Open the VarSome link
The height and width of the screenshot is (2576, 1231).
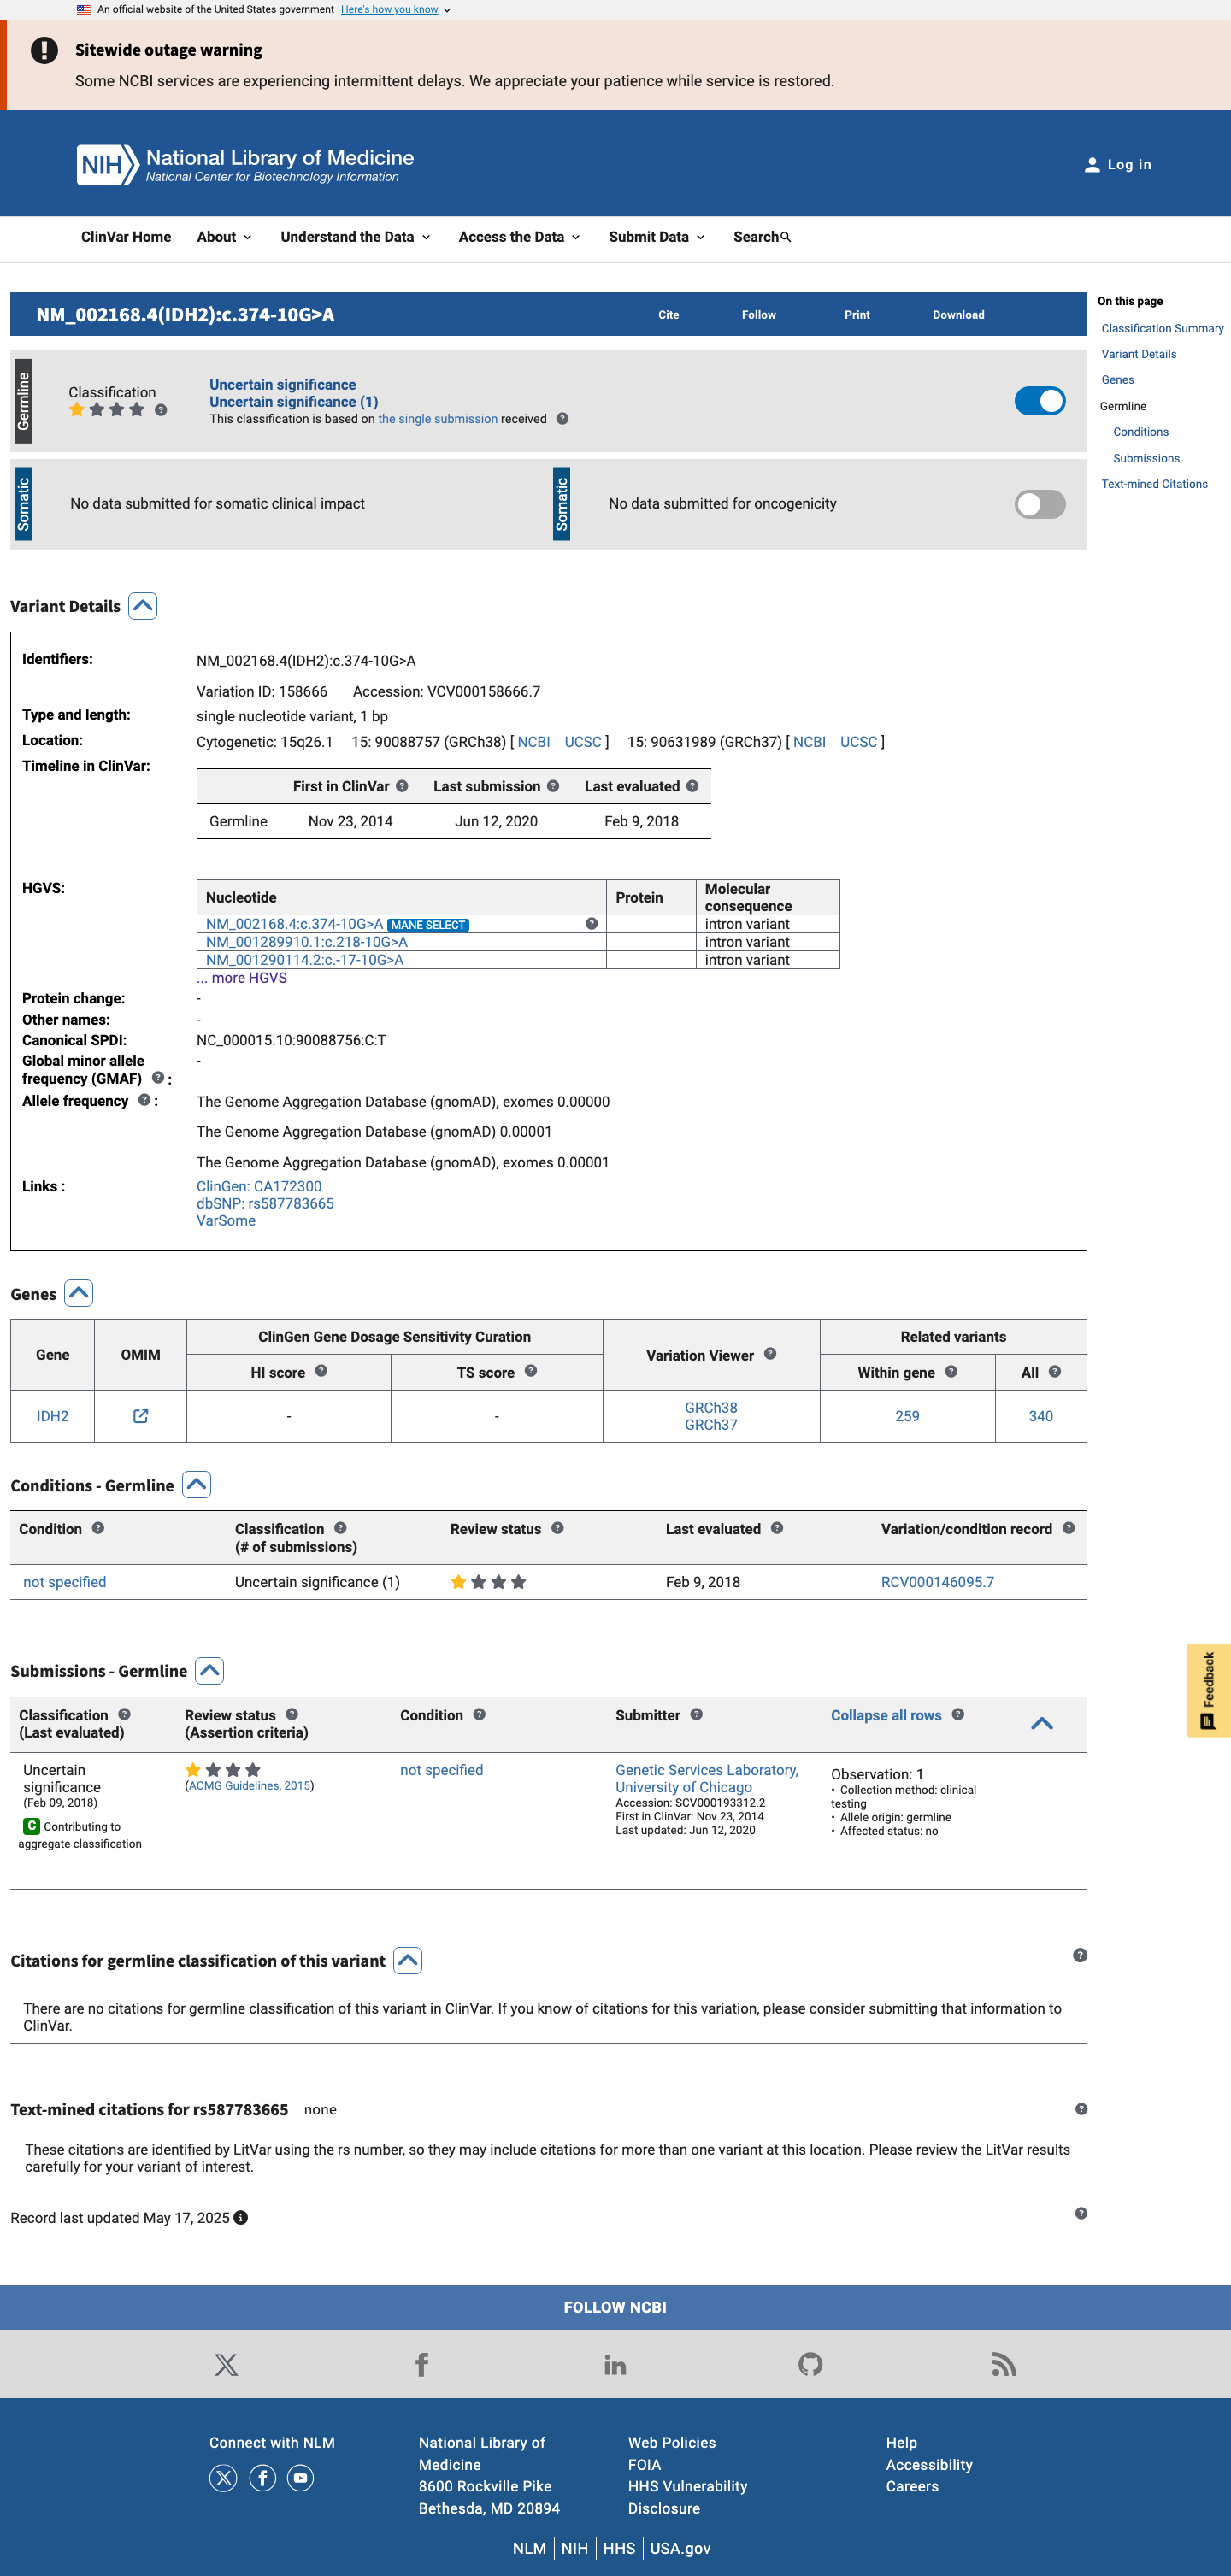point(226,1221)
